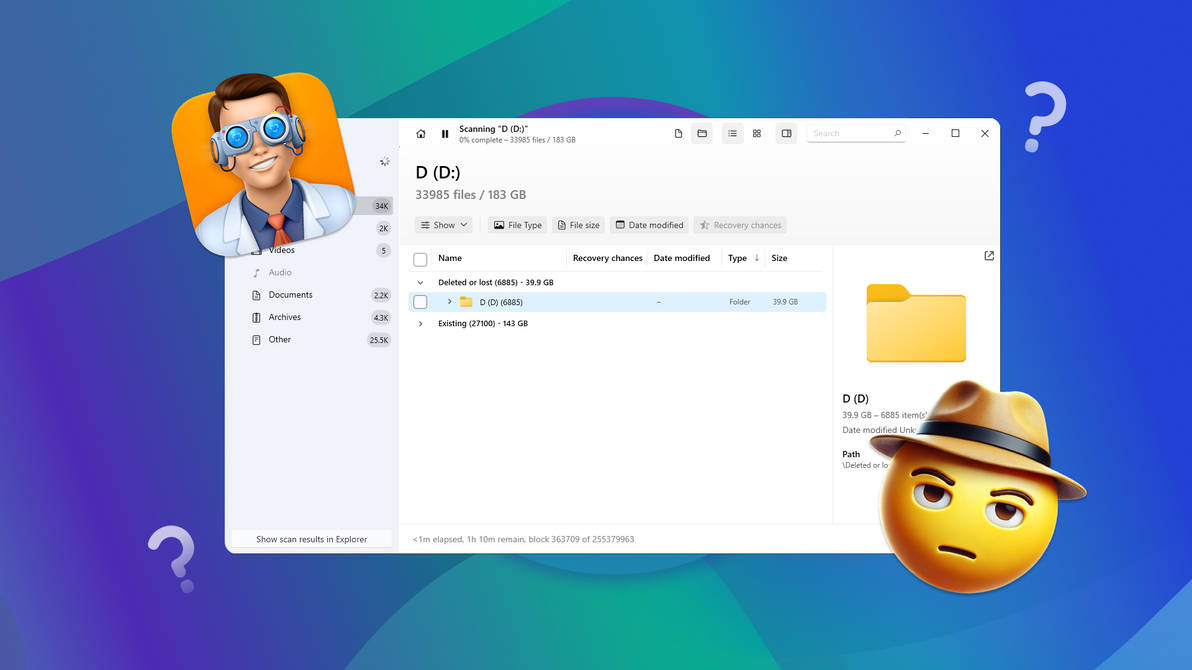Switch to folder tree view icon
The width and height of the screenshot is (1192, 670).
[x=702, y=133]
